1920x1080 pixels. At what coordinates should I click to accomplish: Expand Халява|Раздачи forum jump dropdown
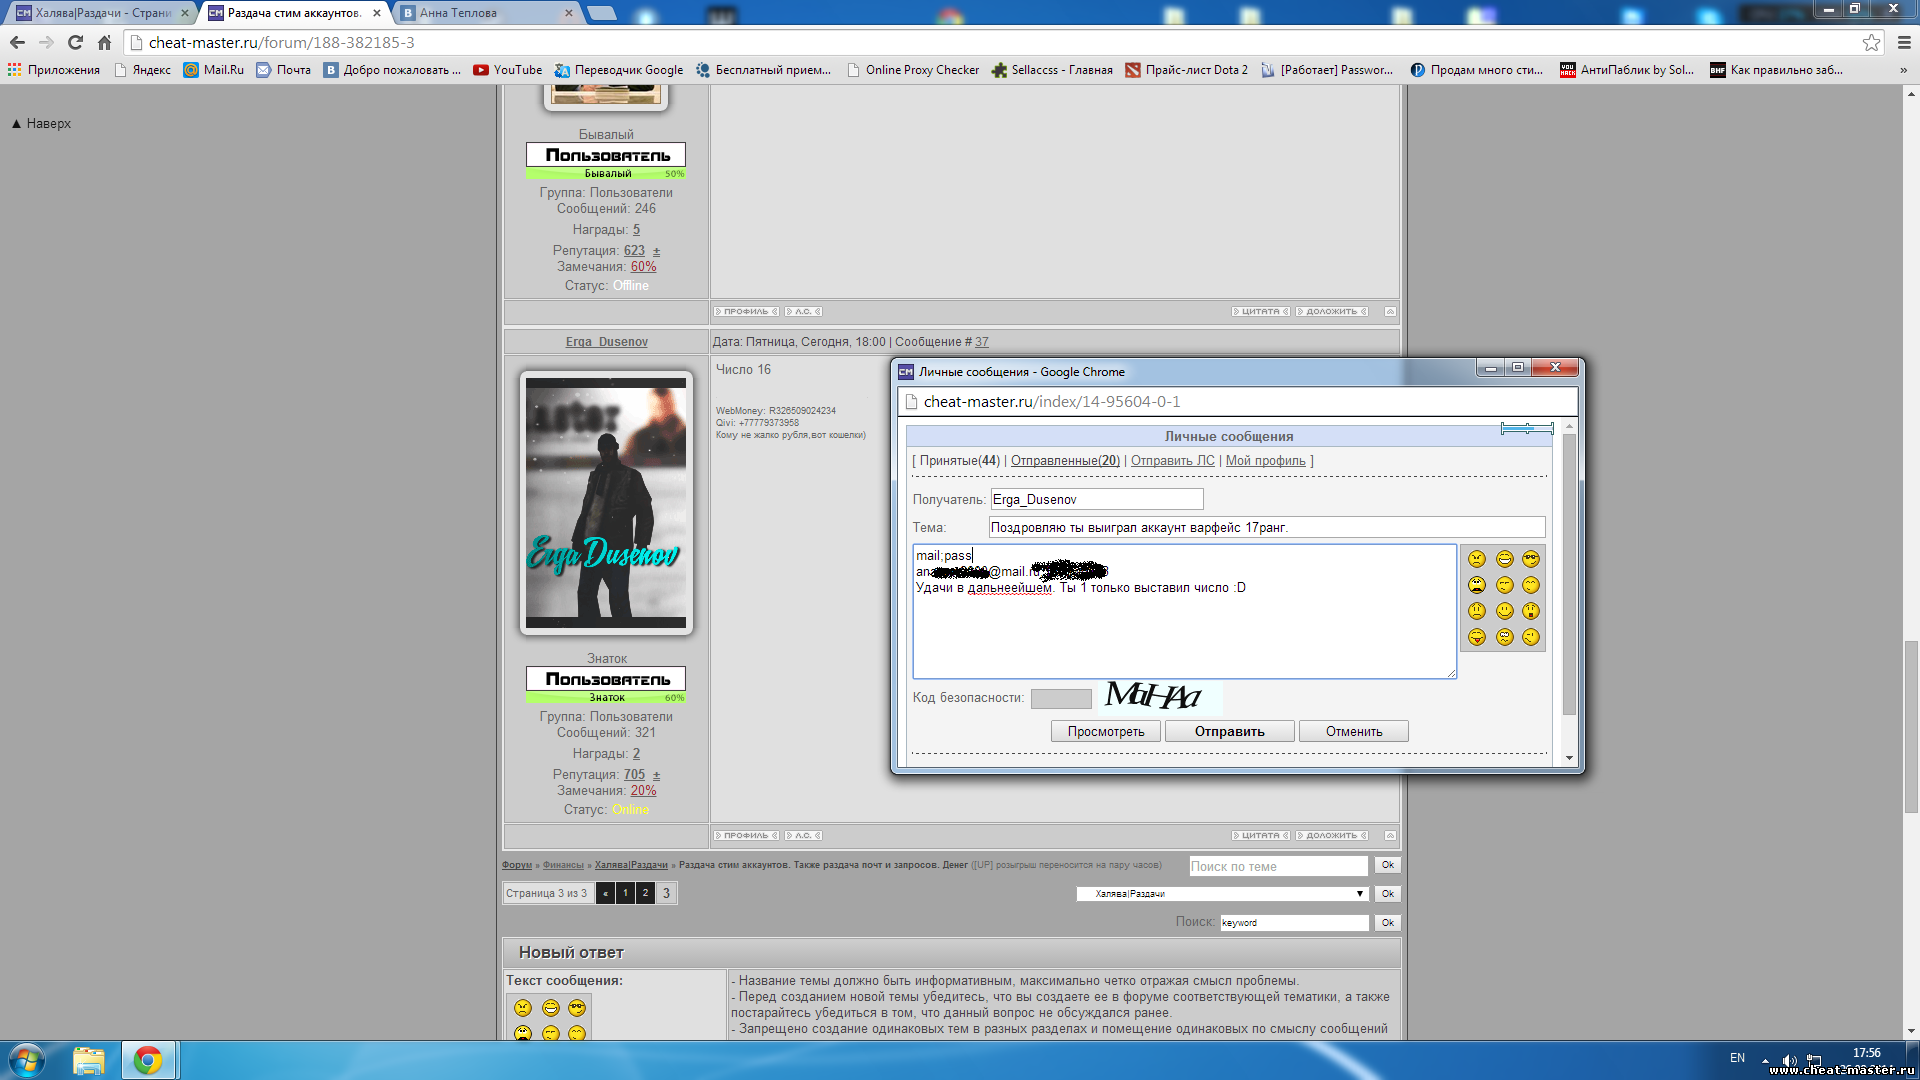point(1359,894)
